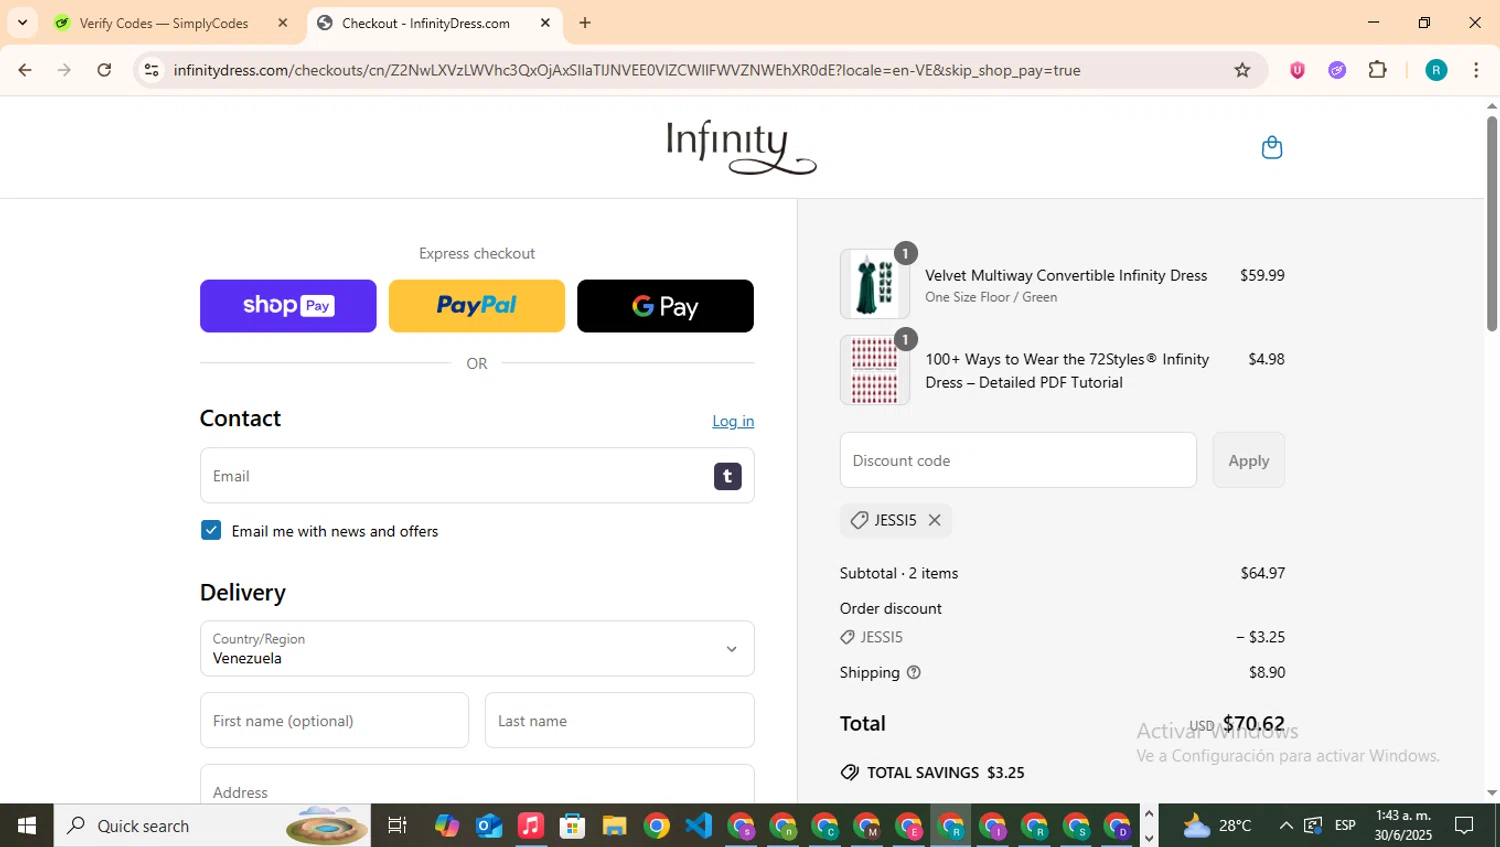
Task: Click the Subtotal · 2 items label
Action: [x=899, y=573]
